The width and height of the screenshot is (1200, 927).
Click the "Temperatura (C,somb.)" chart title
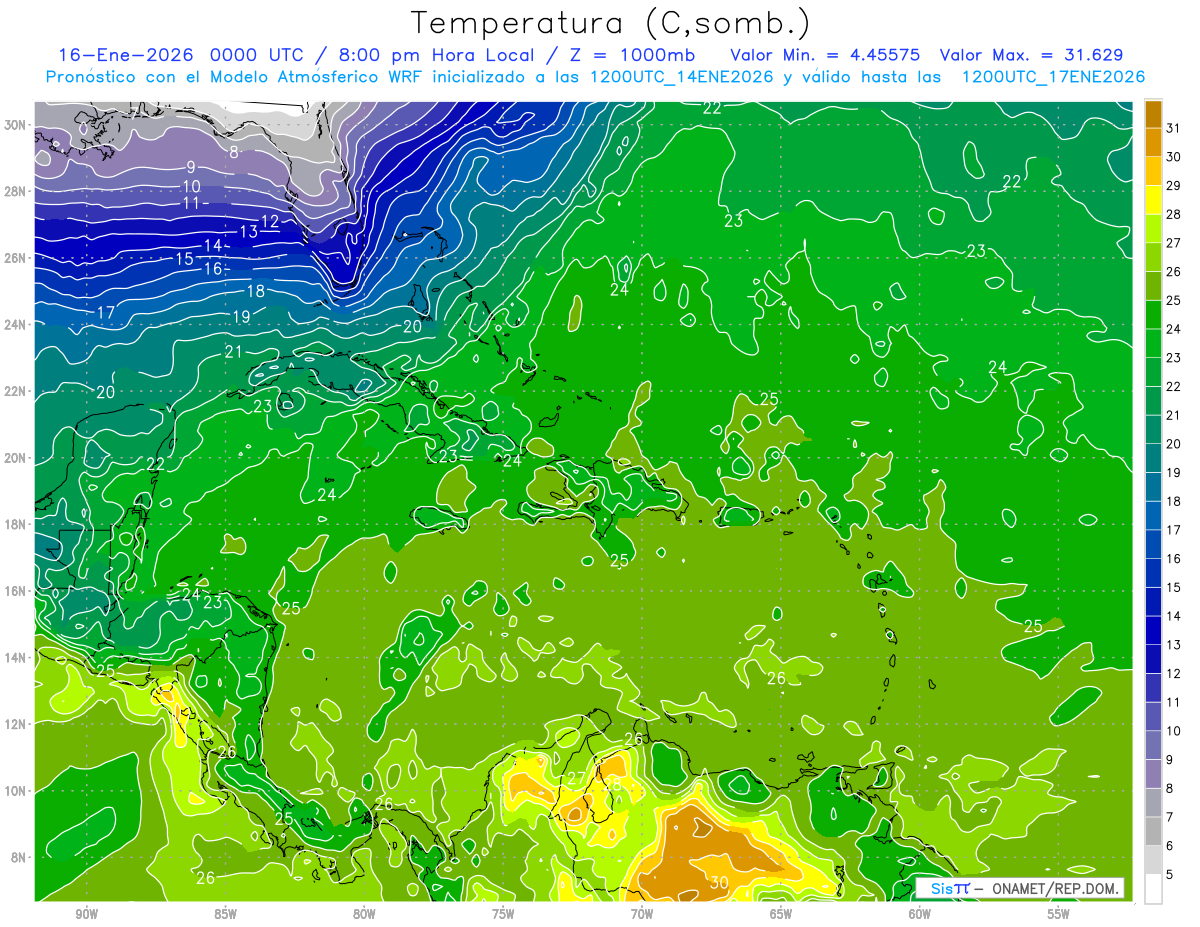click(x=611, y=23)
